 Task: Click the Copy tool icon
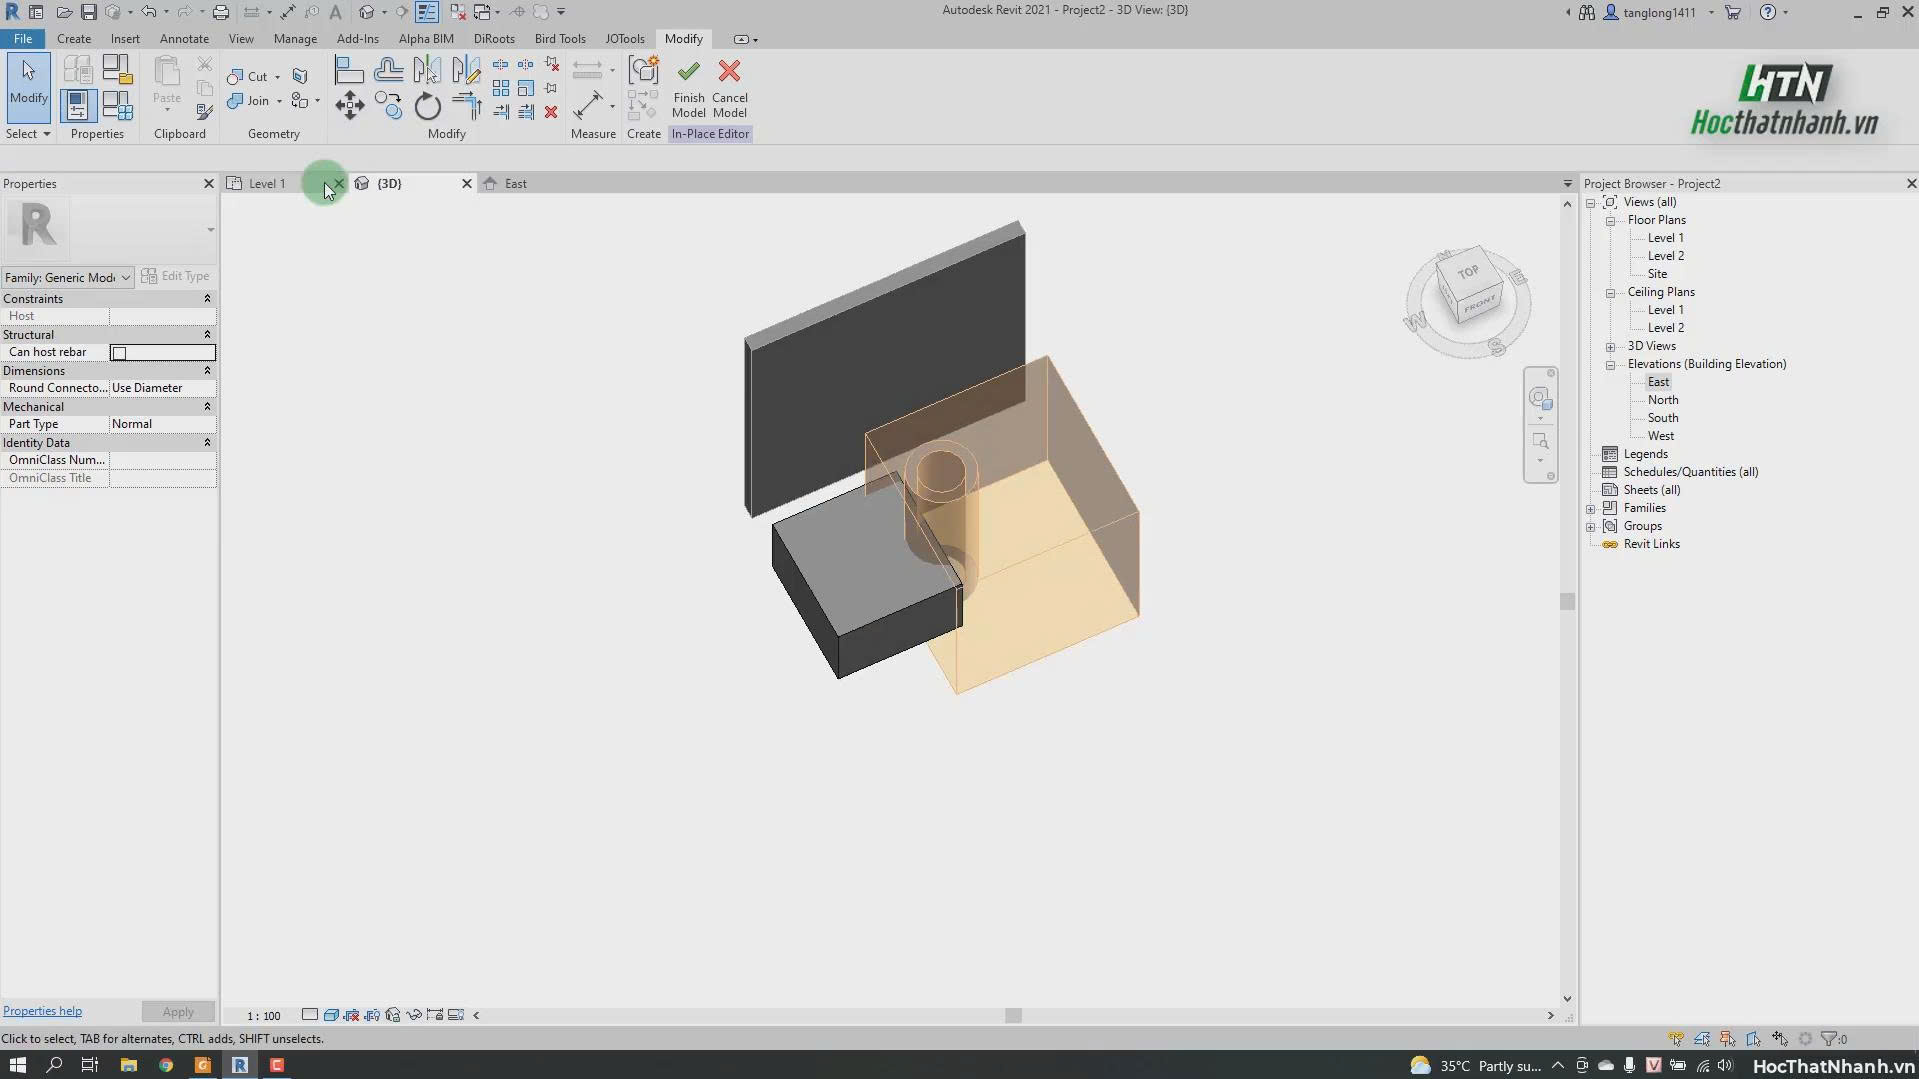(388, 105)
